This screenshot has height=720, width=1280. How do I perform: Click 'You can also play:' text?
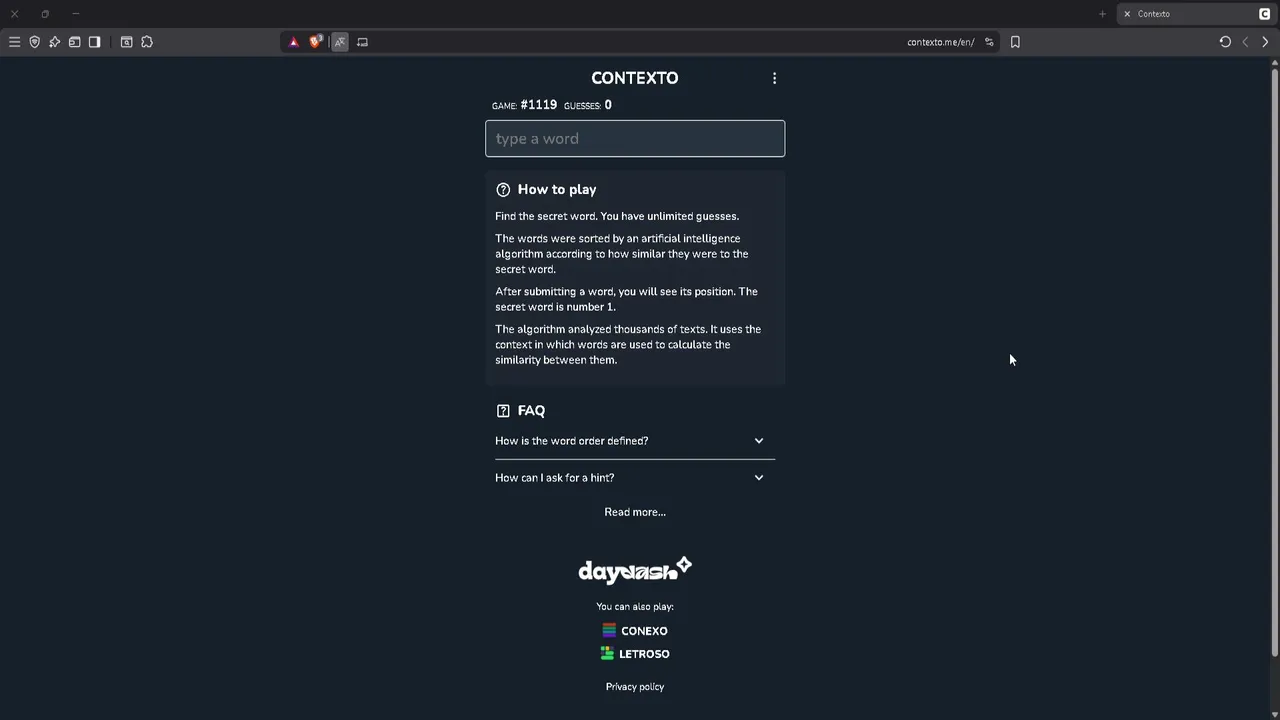pyautogui.click(x=635, y=606)
